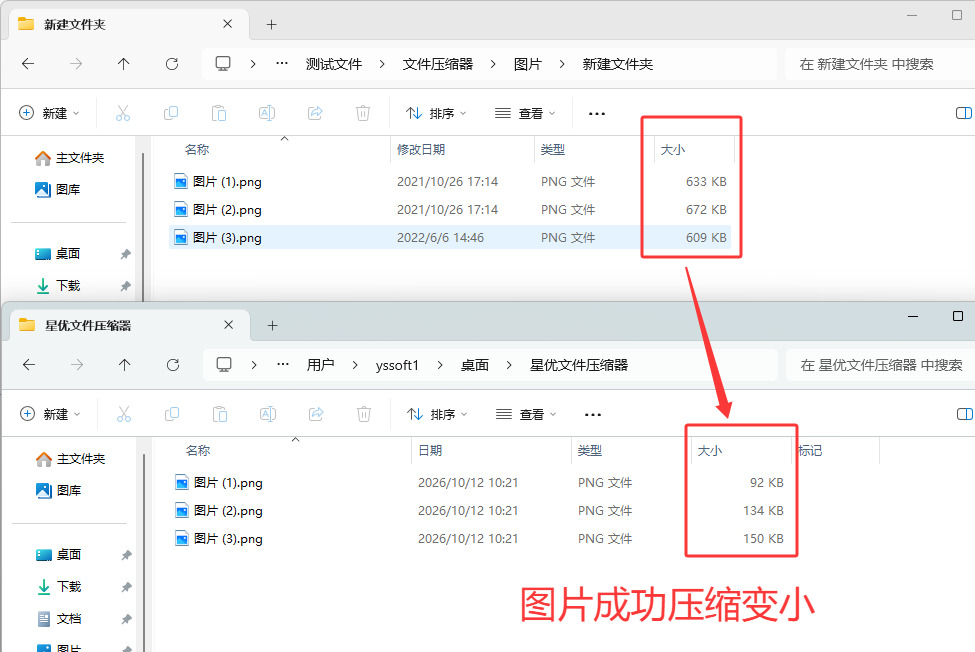Navigate to yssoft1 in the address bar

point(397,365)
